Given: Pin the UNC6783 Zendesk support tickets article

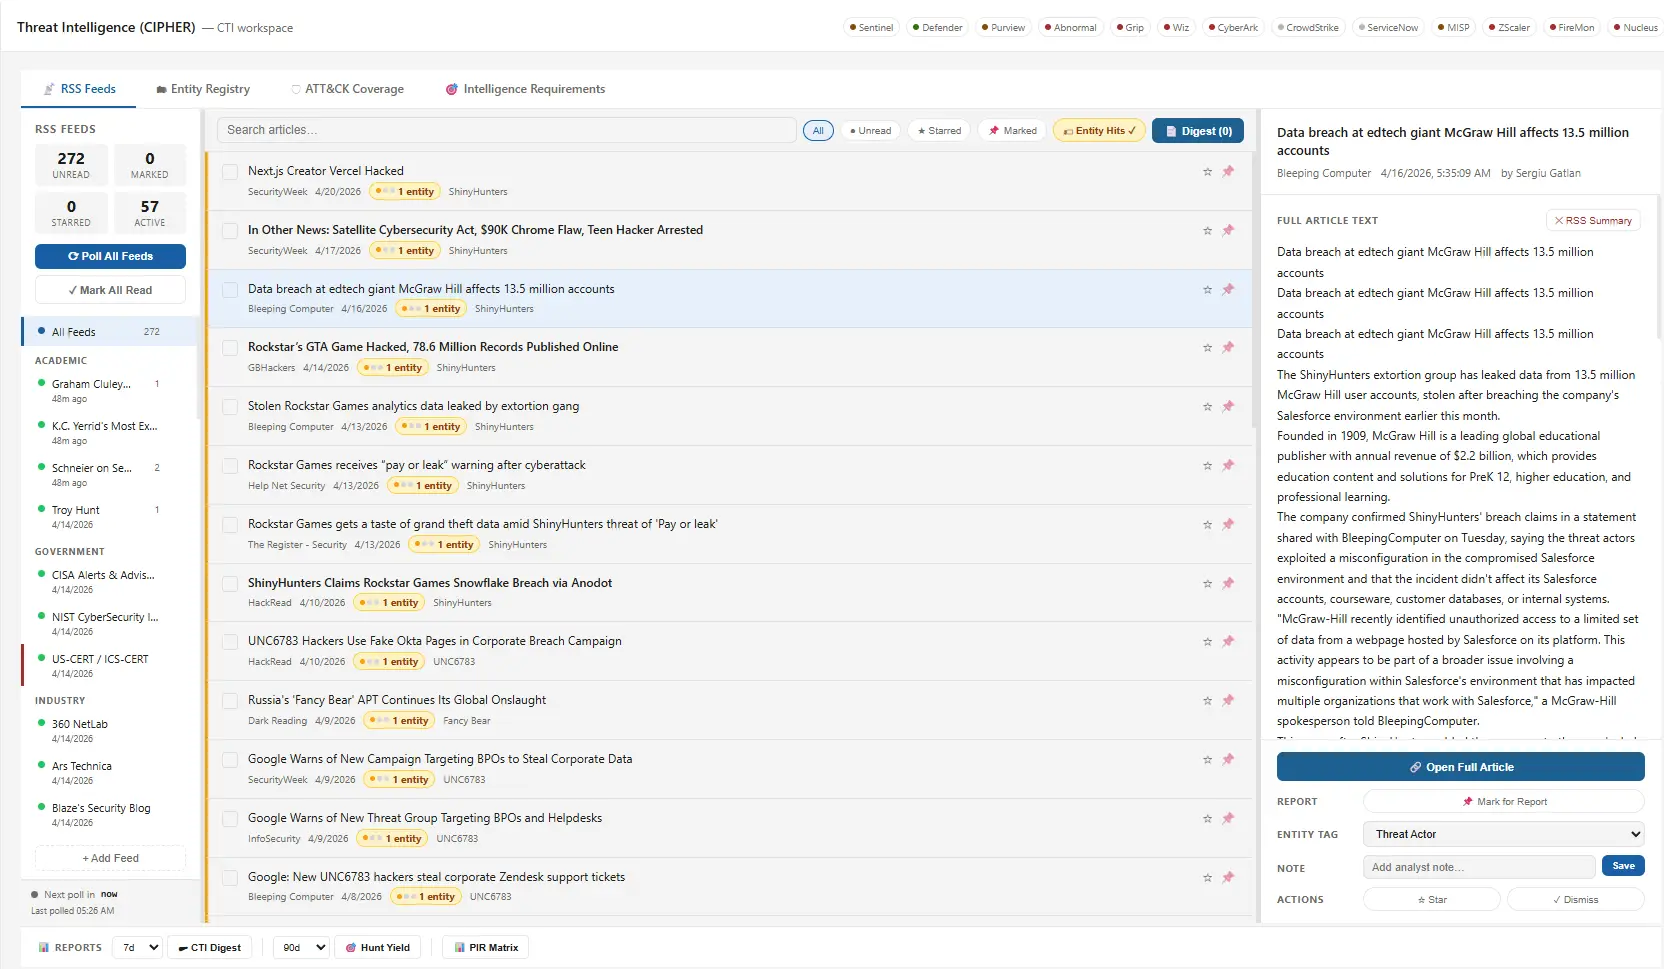Looking at the screenshot, I should point(1228,877).
